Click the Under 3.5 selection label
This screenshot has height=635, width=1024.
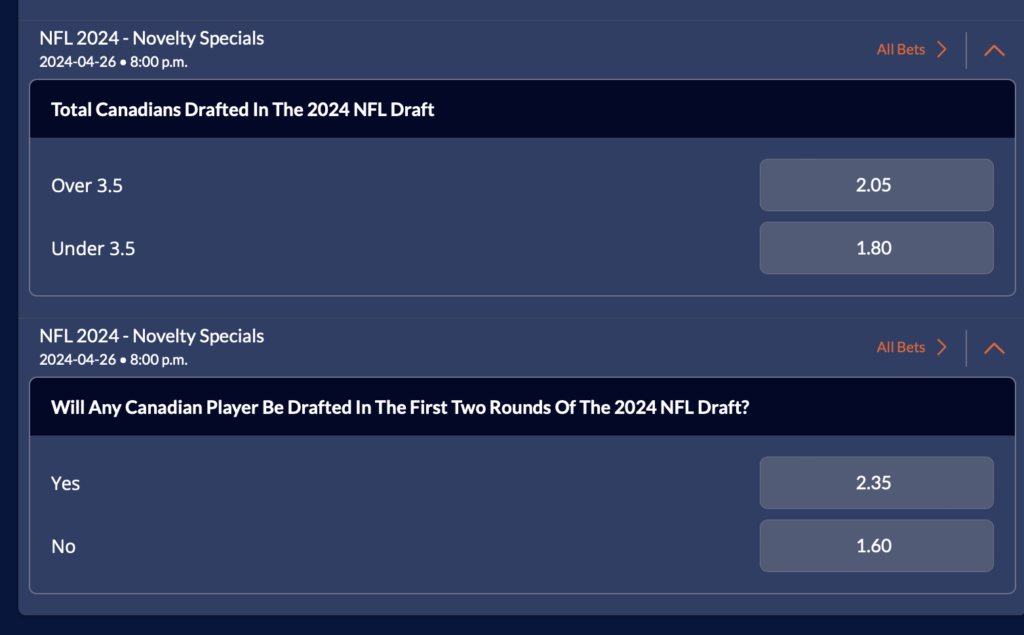(x=93, y=248)
